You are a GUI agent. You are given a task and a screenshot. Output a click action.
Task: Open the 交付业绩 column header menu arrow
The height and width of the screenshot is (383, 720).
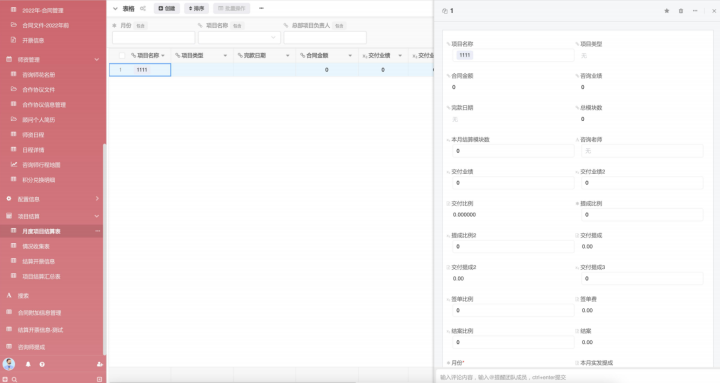[x=400, y=56]
